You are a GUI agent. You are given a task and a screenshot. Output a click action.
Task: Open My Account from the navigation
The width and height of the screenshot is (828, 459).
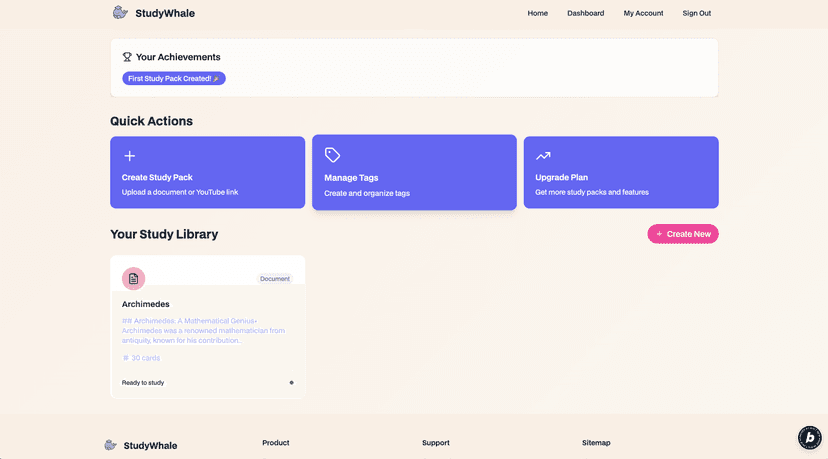click(643, 13)
